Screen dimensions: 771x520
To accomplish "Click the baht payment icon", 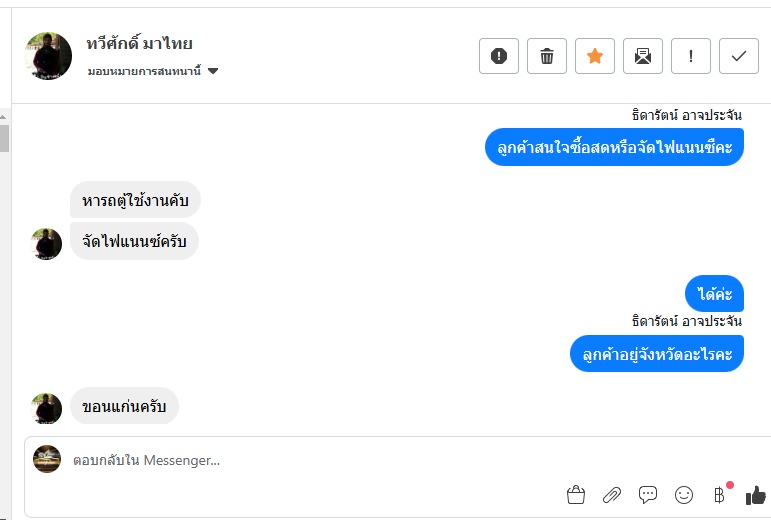I will 719,494.
